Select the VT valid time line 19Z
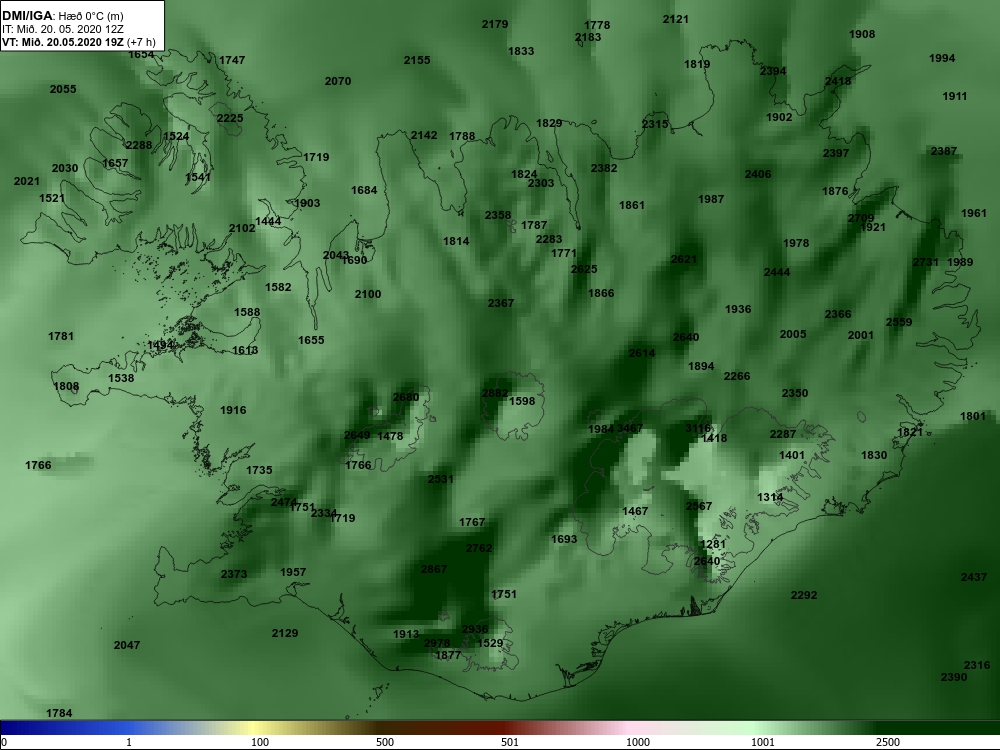Image resolution: width=1000 pixels, height=750 pixels. click(78, 42)
